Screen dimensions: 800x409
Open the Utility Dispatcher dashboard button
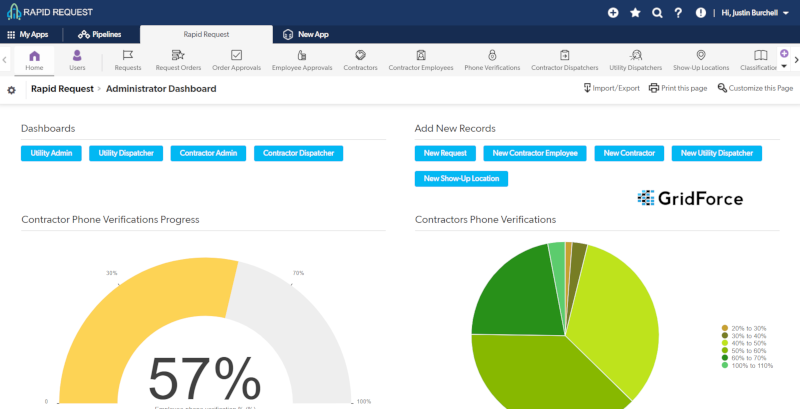[x=126, y=153]
